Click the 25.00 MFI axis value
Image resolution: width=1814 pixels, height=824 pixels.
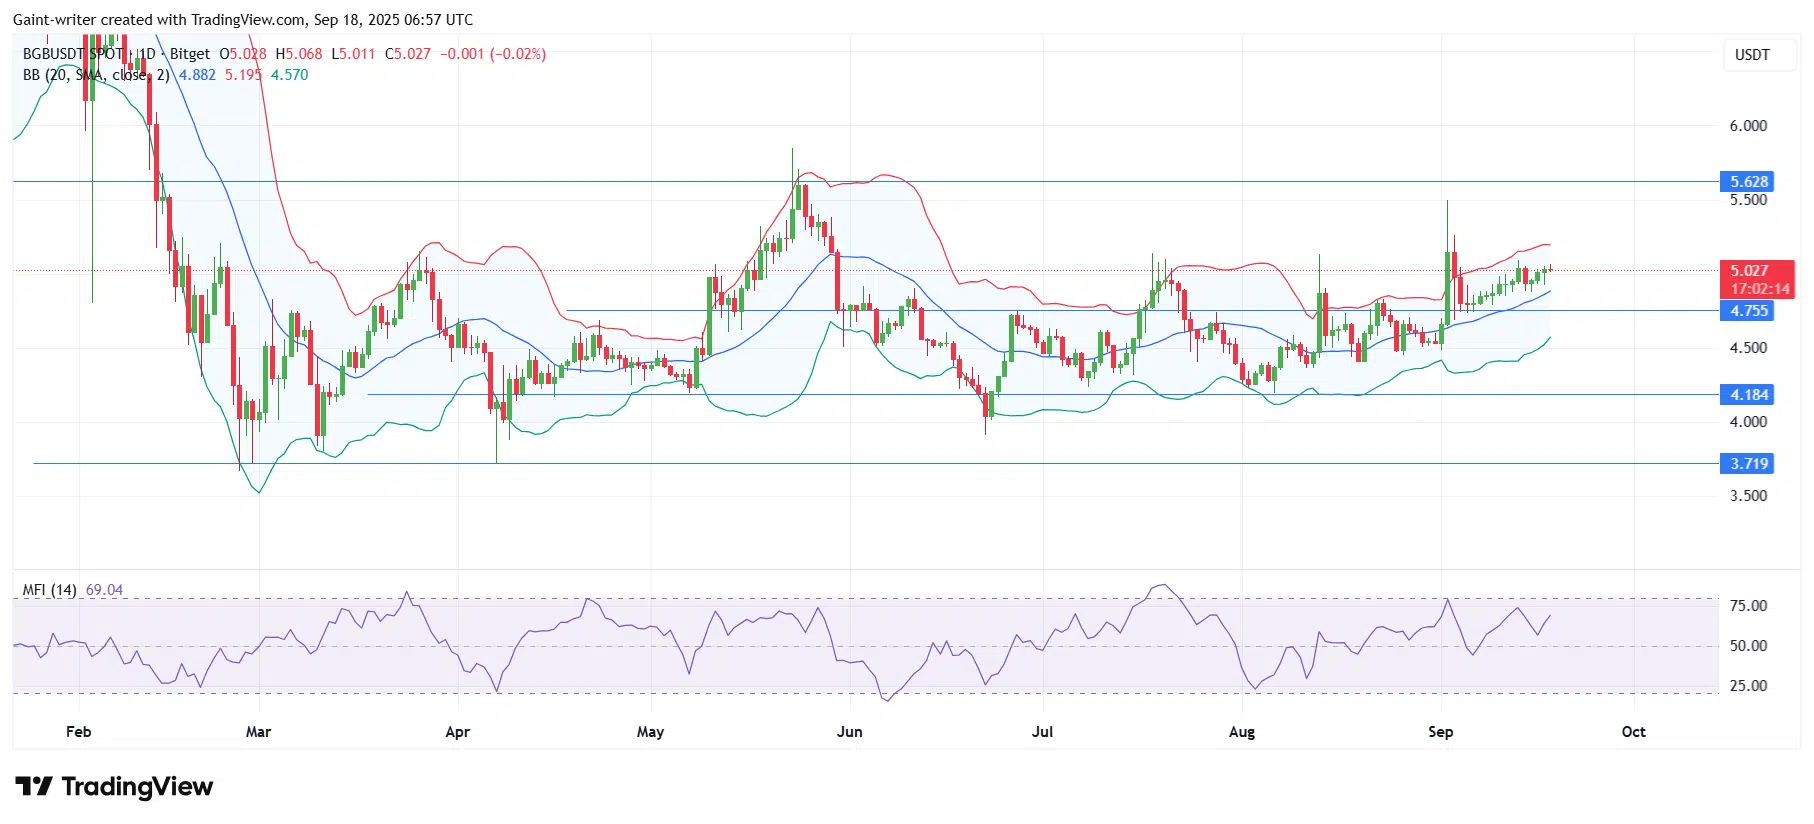pyautogui.click(x=1748, y=686)
